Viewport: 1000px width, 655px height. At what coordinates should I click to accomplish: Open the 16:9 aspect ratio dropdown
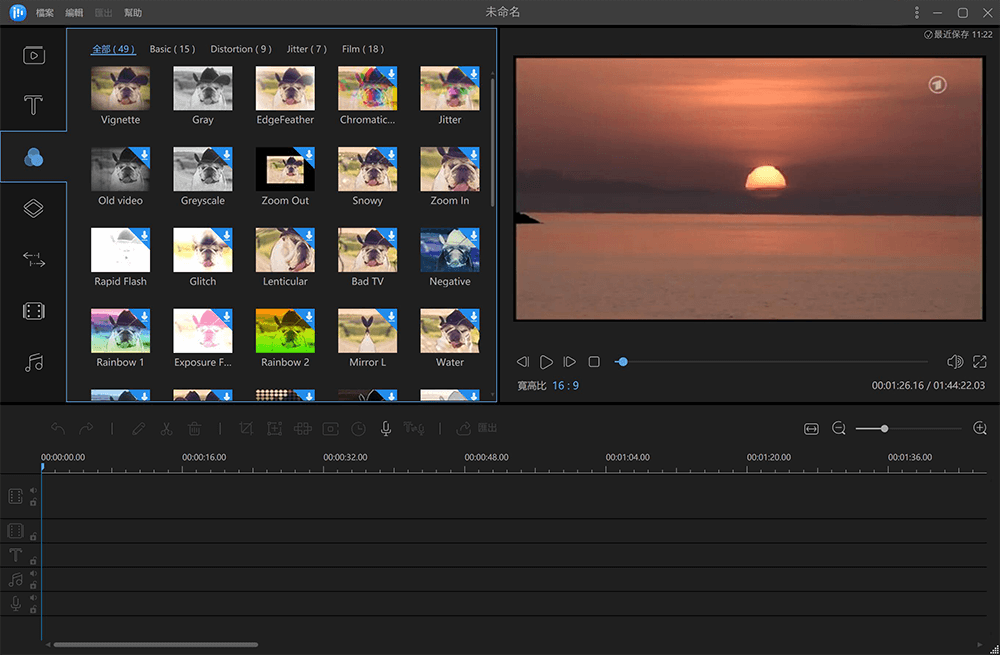pos(566,384)
